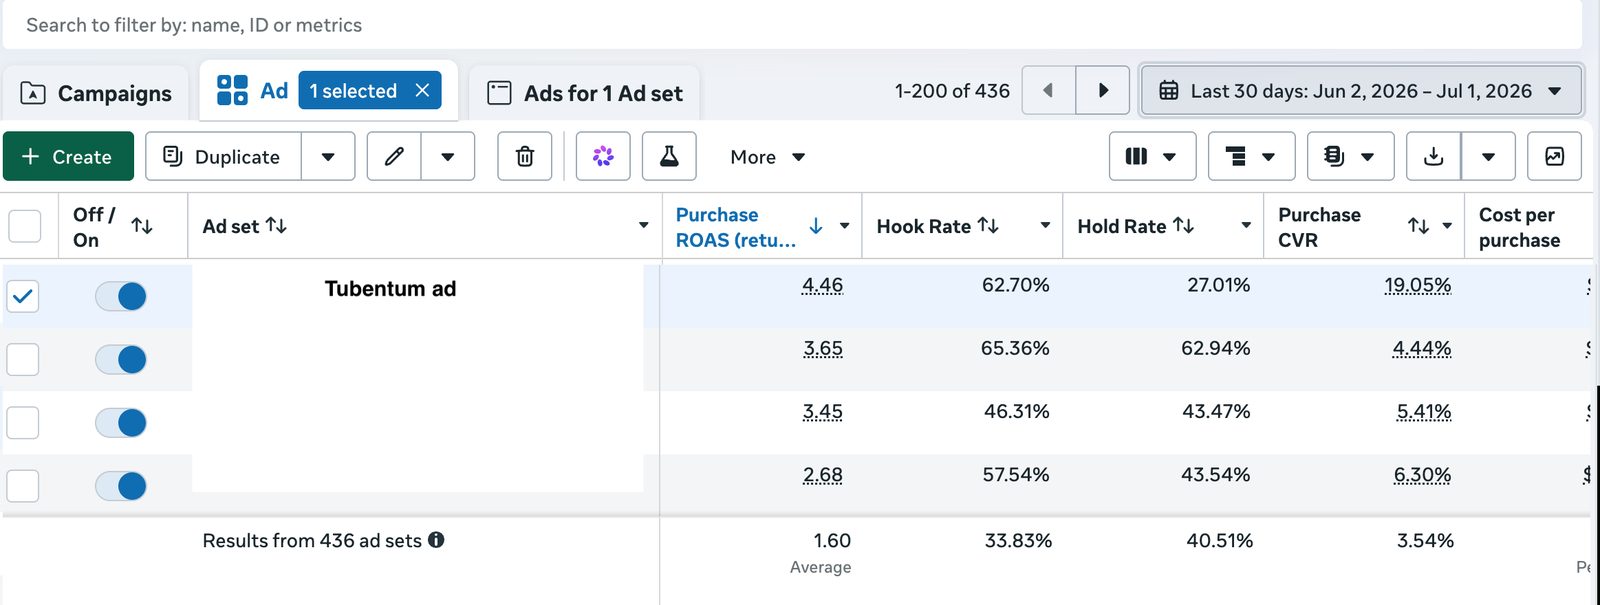
Task: Check the checkbox for 3.65 ROAS row
Action: (23, 359)
